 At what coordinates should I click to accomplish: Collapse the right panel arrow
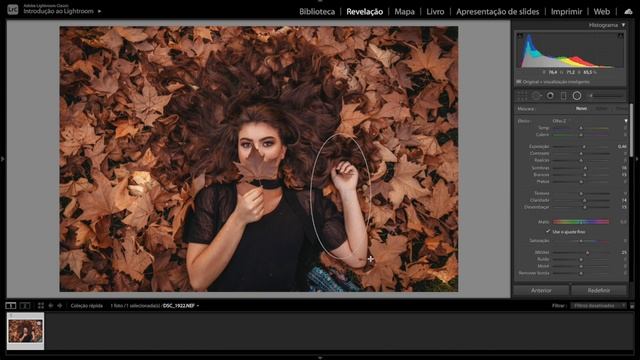pos(637,159)
